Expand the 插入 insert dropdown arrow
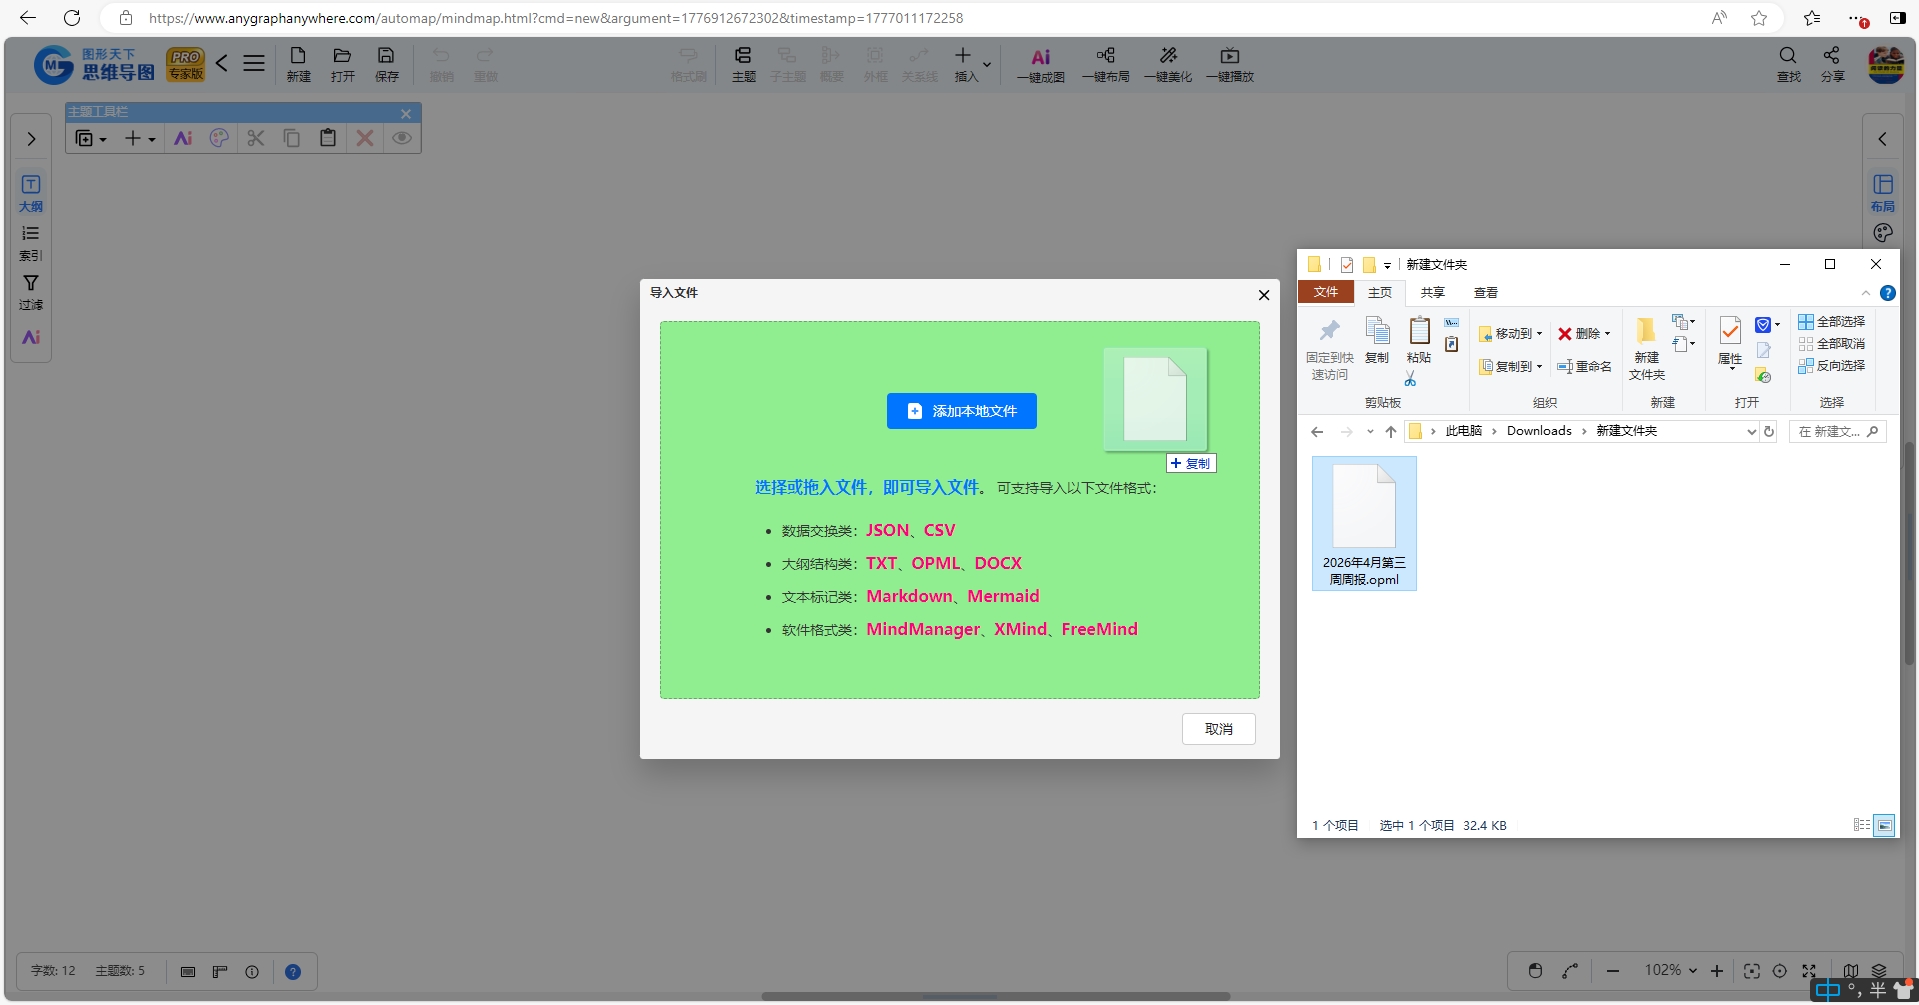 point(987,65)
